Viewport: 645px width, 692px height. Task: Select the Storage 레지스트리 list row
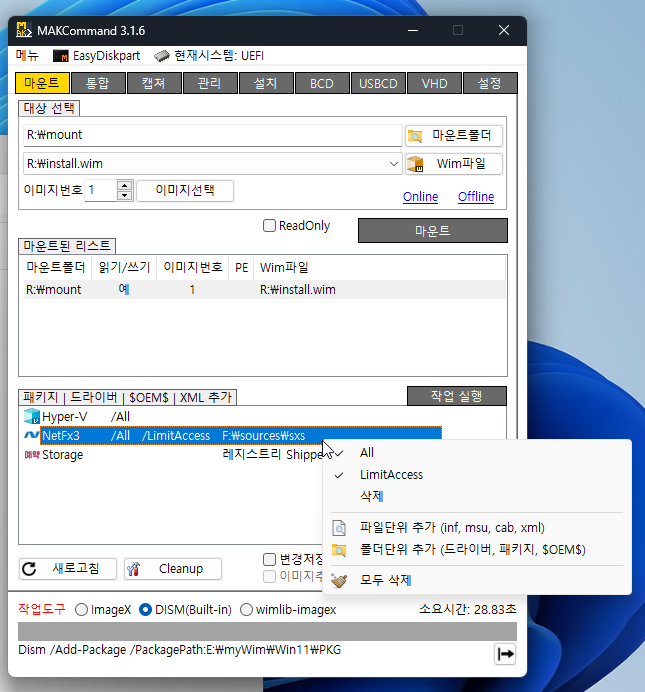pos(173,455)
